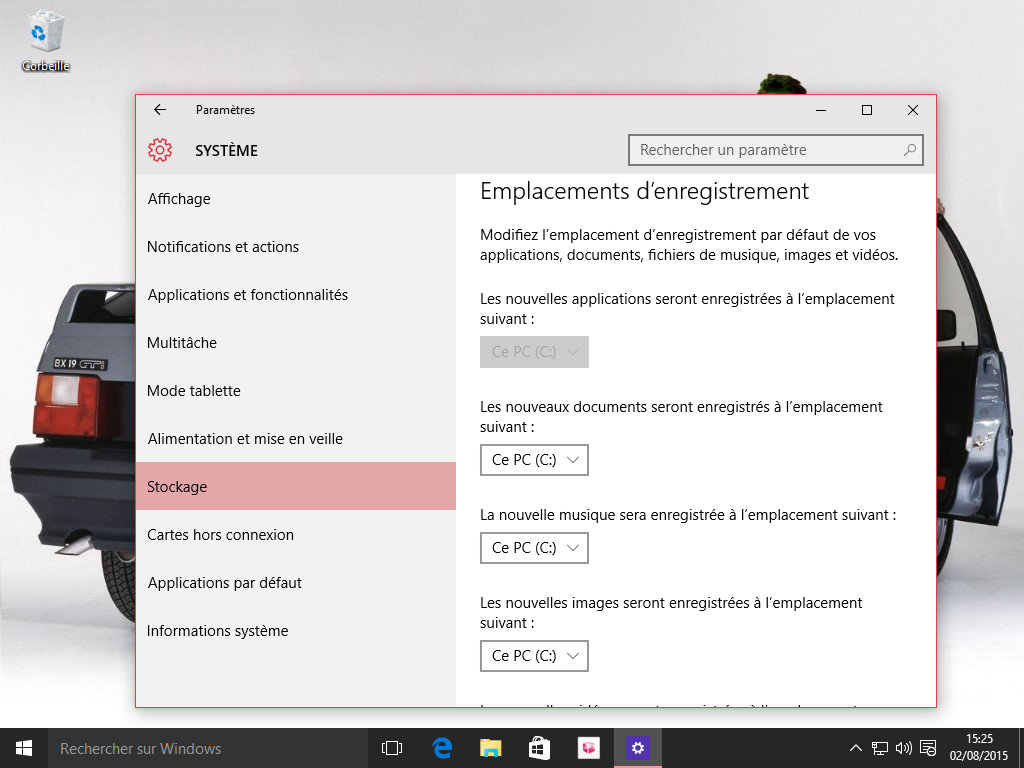Open the Windows Store taskbar icon
This screenshot has height=768, width=1024.
(x=539, y=748)
